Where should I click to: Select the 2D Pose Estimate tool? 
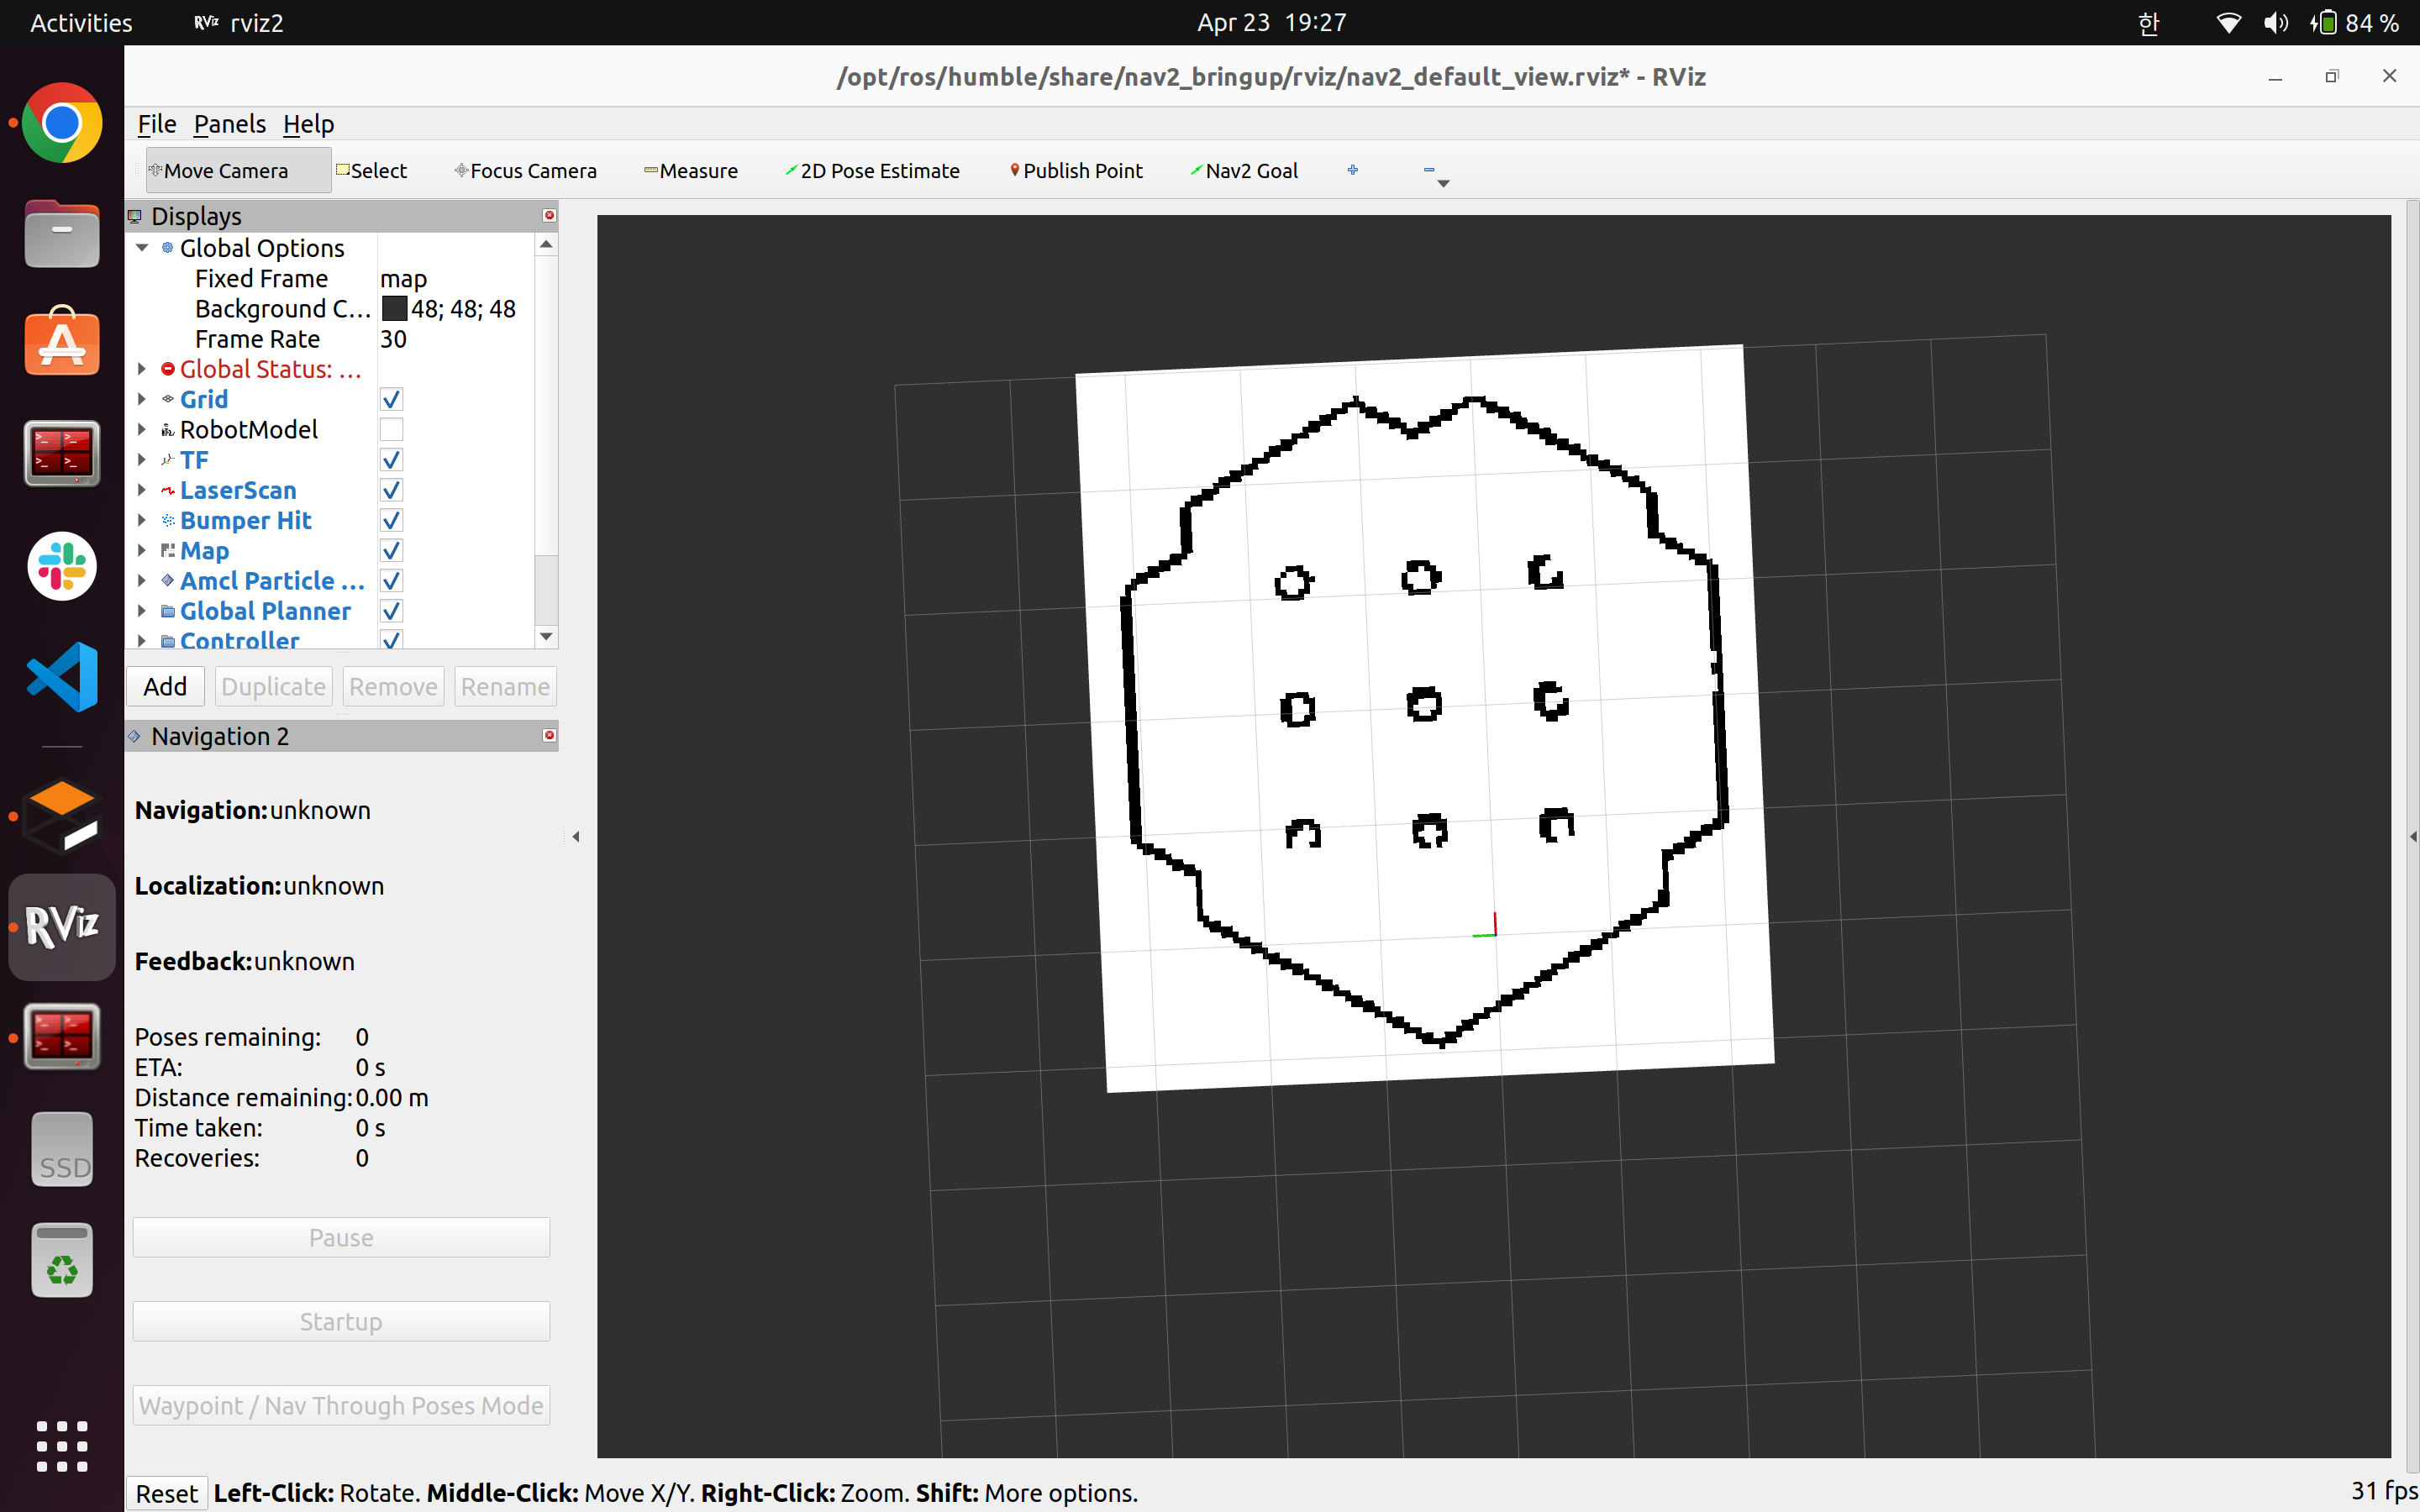click(x=872, y=171)
